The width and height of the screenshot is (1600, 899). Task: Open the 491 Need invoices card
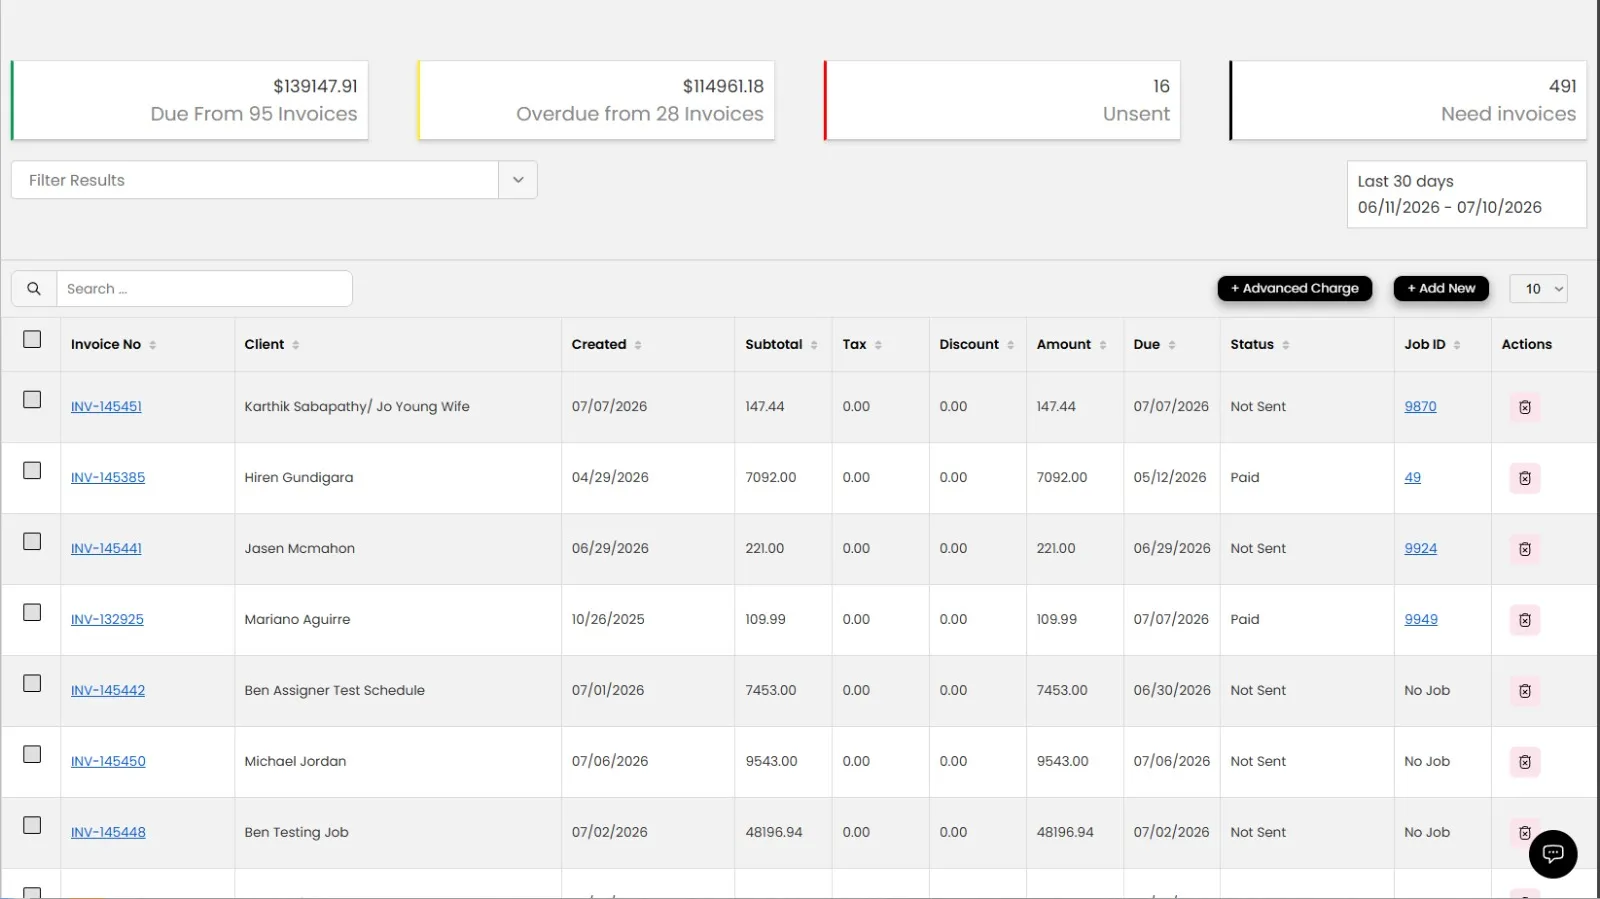coord(1408,100)
